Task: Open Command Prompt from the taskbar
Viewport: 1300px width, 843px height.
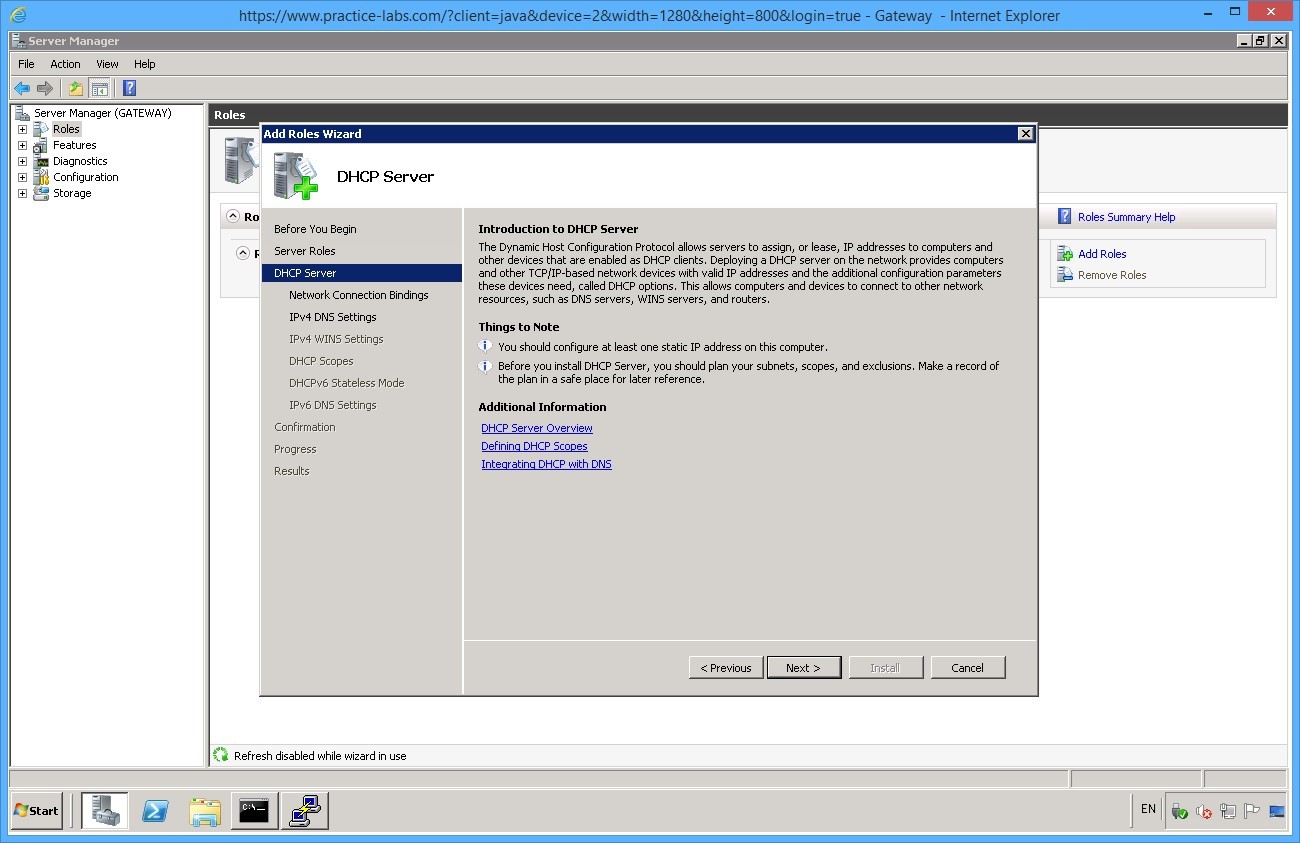Action: point(255,811)
